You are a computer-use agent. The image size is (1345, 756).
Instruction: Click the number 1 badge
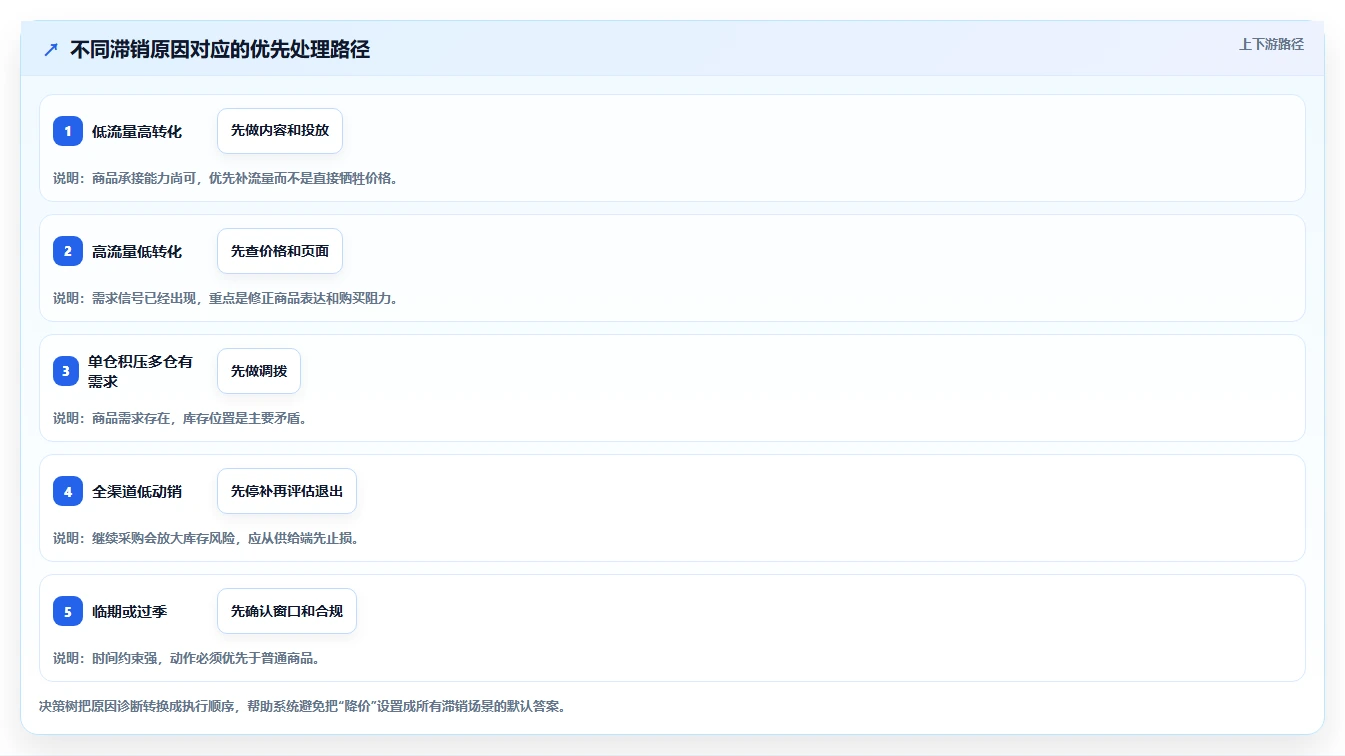click(68, 131)
